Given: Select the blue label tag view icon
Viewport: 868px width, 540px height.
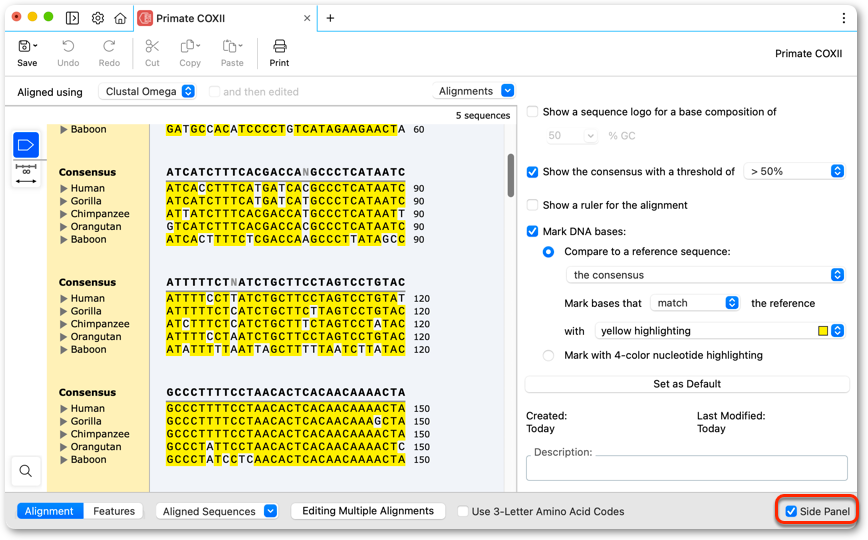Looking at the screenshot, I should (26, 146).
